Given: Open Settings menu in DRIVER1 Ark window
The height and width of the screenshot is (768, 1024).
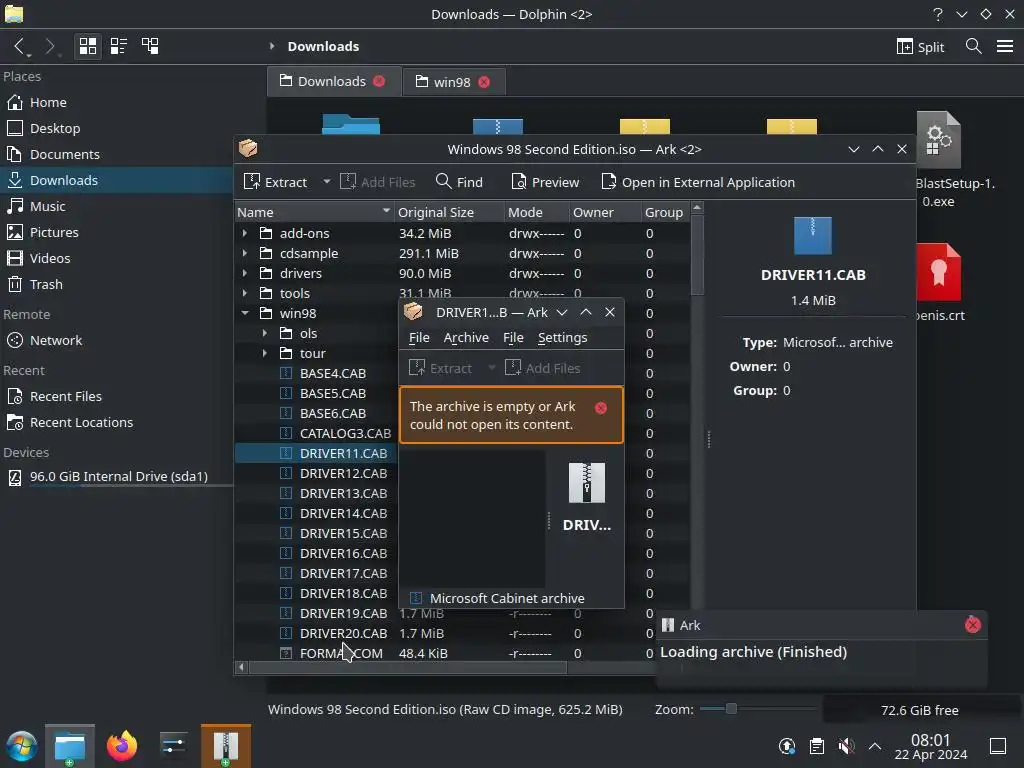Looking at the screenshot, I should tap(562, 338).
